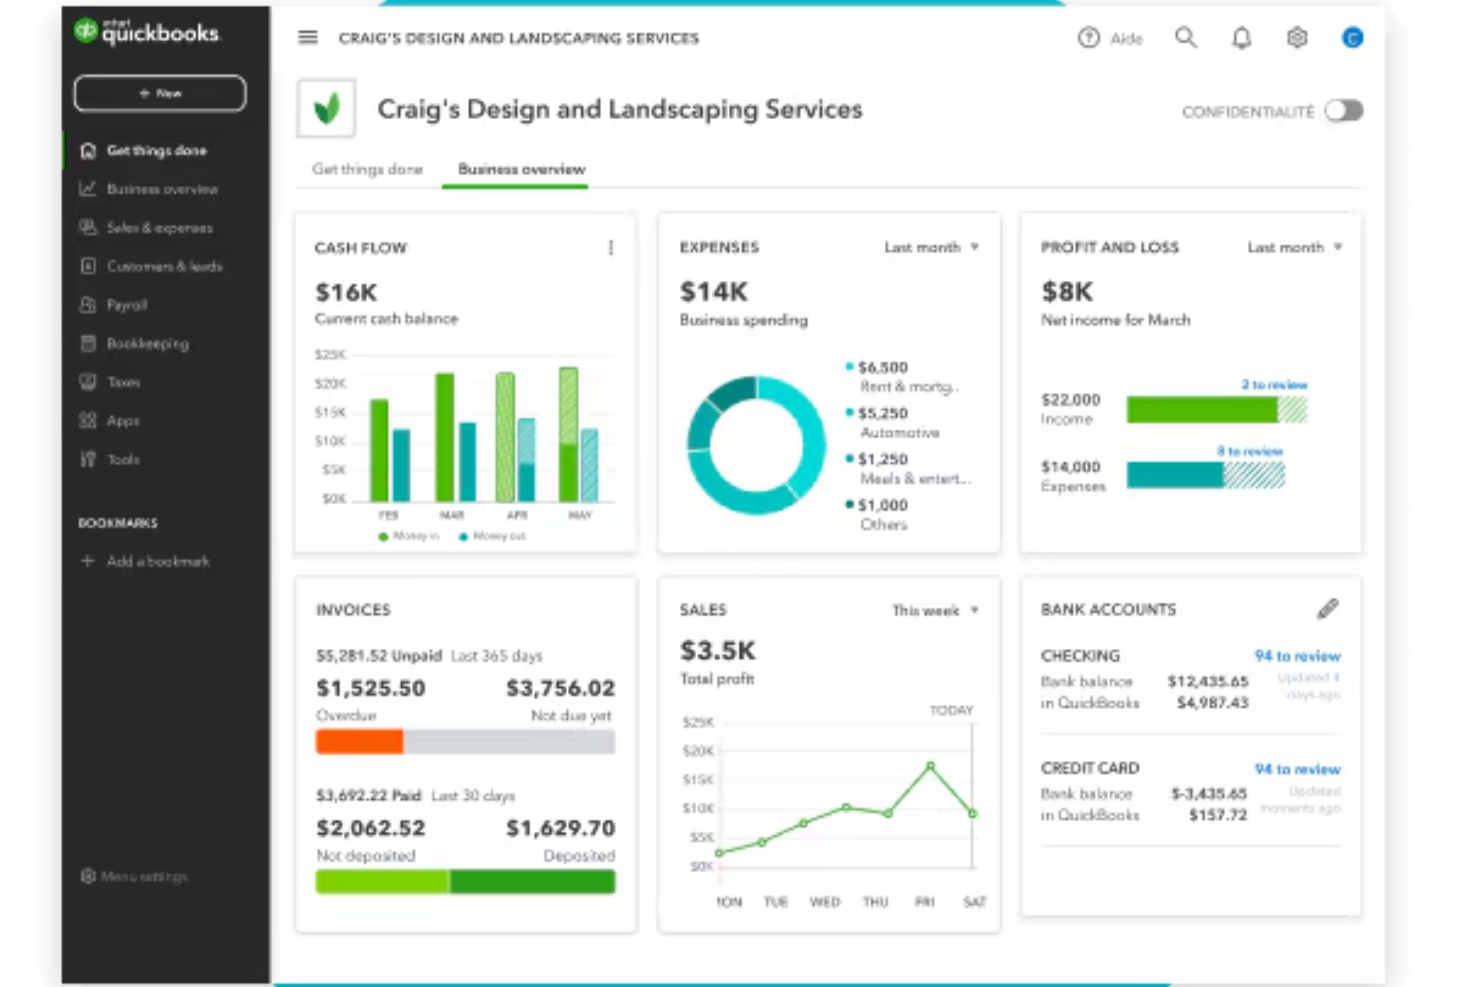
Task: Click the $1,525.50 overdue amount
Action: 371,688
